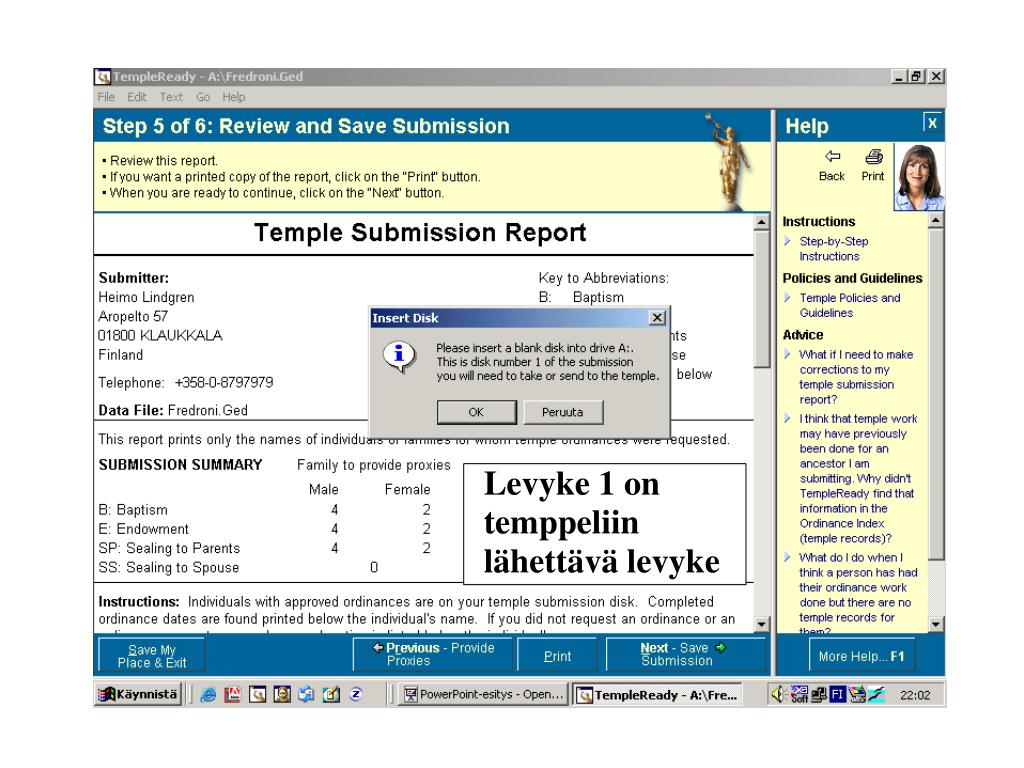The width and height of the screenshot is (1024, 768).
Task: Click the speaker volume tray icon
Action: tap(777, 694)
